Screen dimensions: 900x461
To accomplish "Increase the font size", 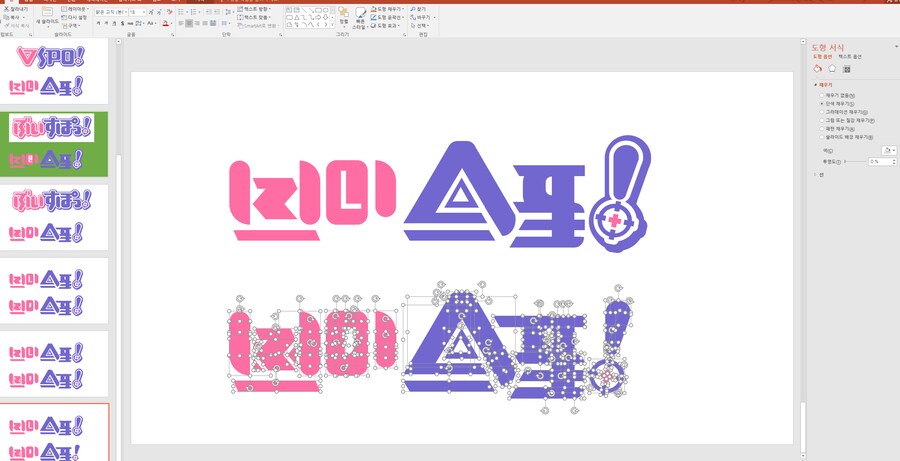I will click(151, 12).
